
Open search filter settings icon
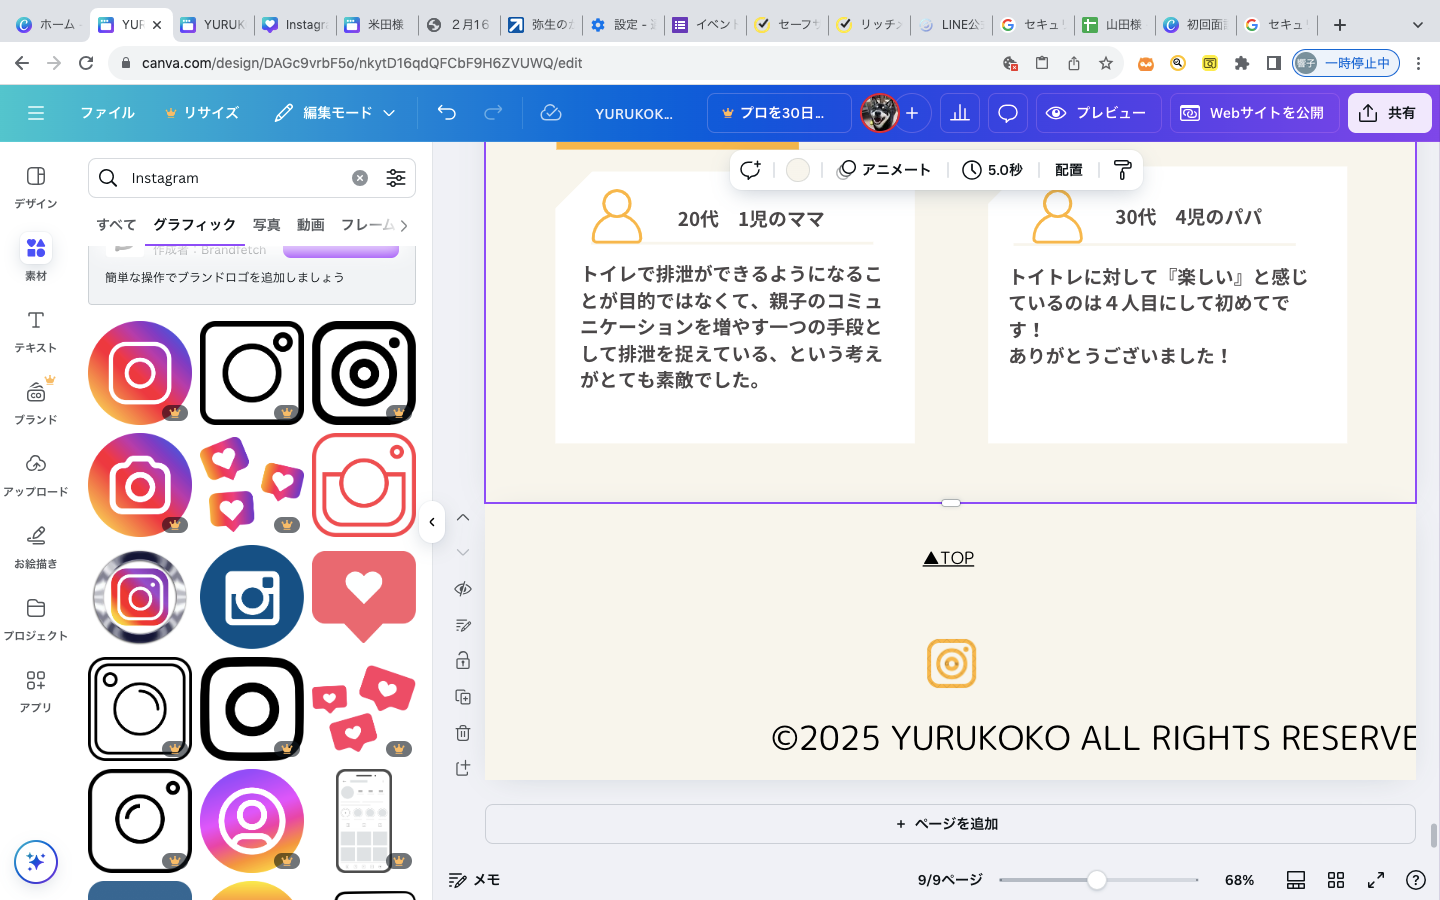396,178
